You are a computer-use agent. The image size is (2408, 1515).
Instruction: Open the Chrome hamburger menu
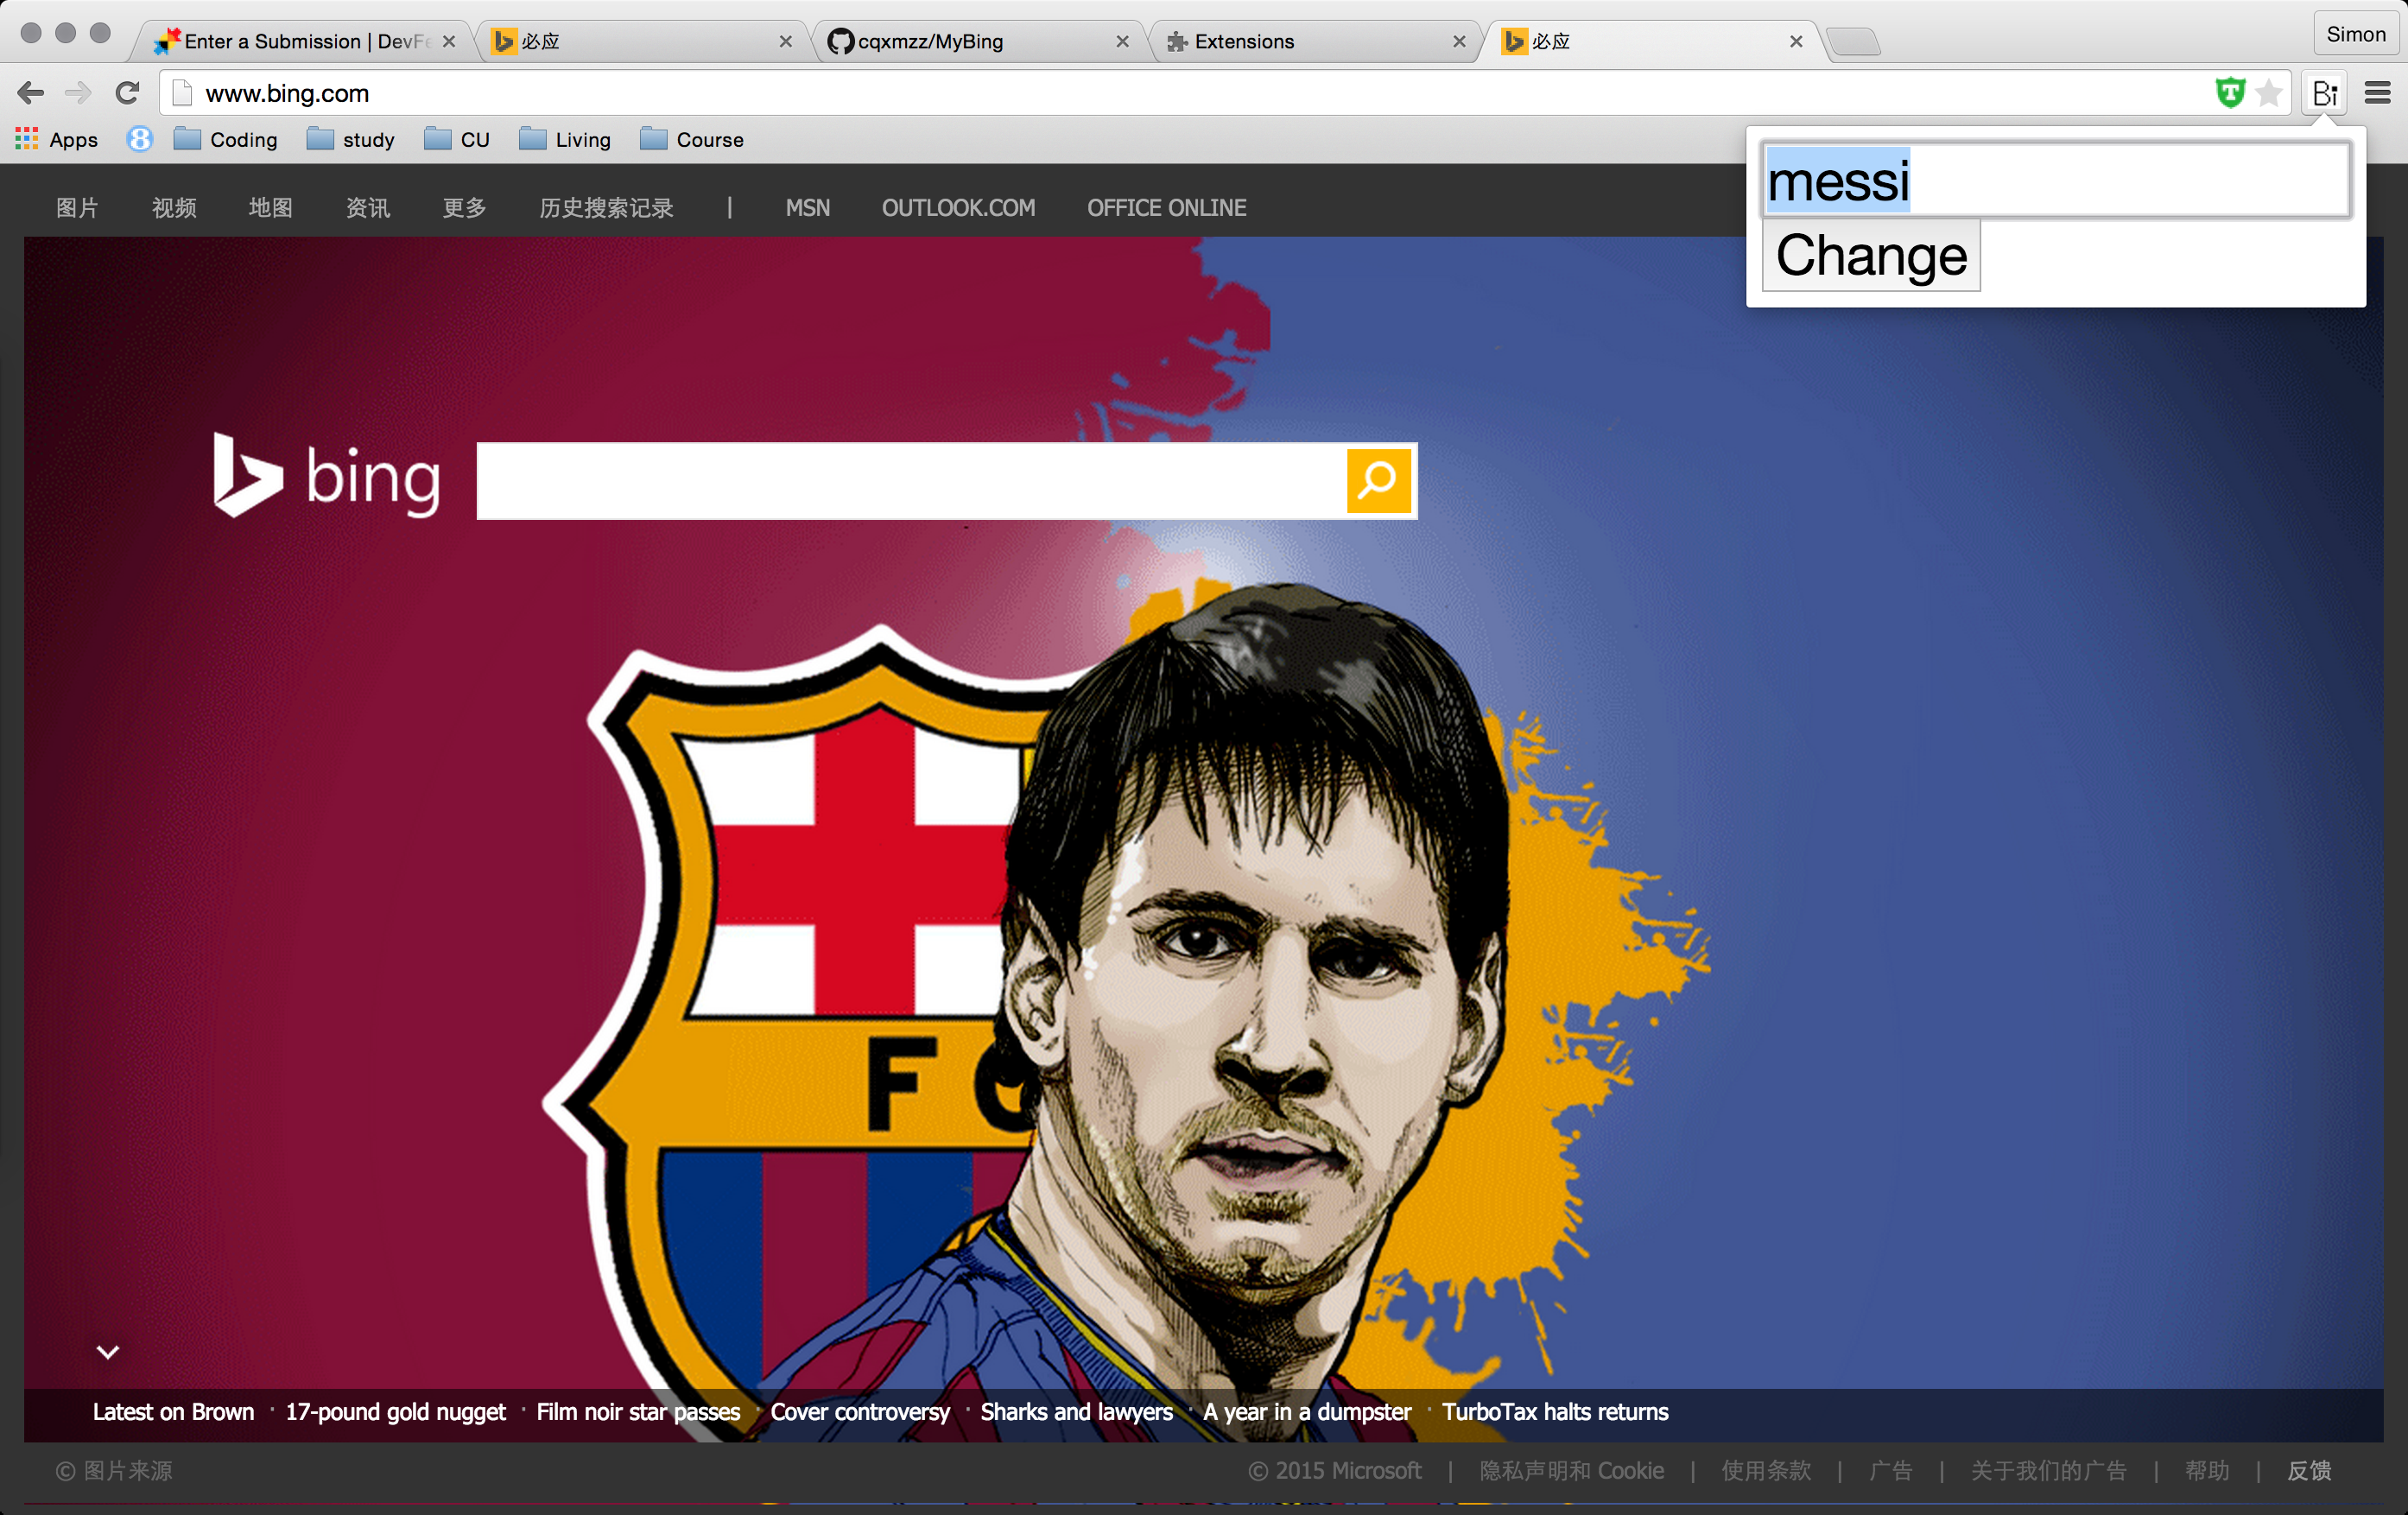[x=2377, y=93]
